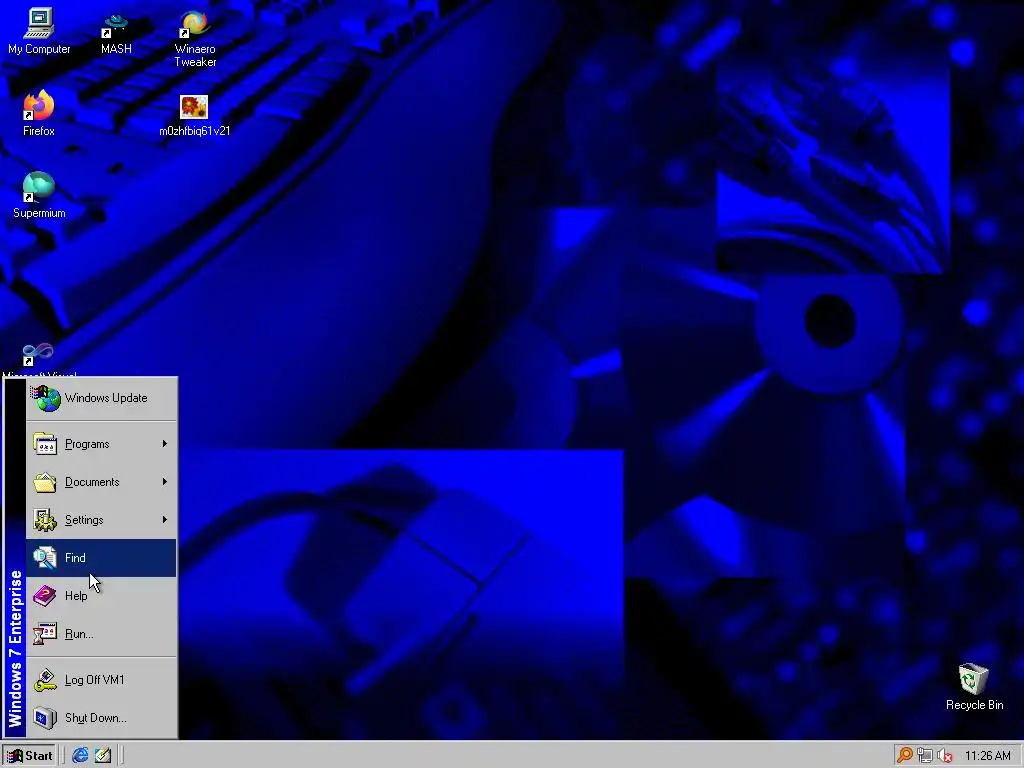The image size is (1024, 768).
Task: Choose Run... in the Start menu
Action: tap(101, 633)
